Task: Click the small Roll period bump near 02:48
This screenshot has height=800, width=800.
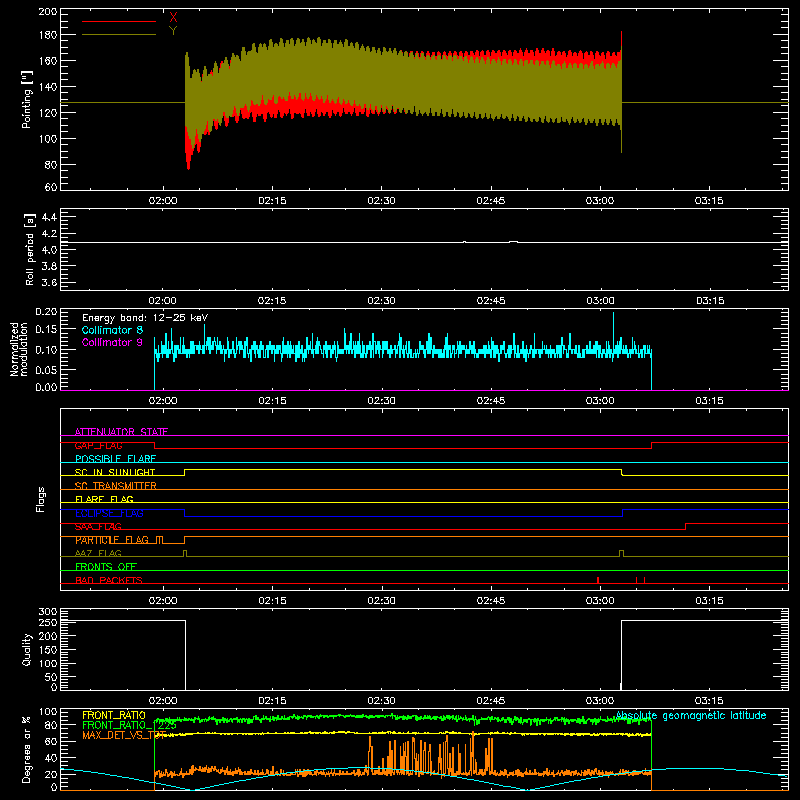Action: pos(513,241)
